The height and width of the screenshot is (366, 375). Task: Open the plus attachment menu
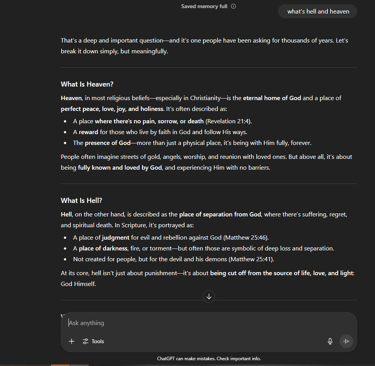(x=71, y=341)
